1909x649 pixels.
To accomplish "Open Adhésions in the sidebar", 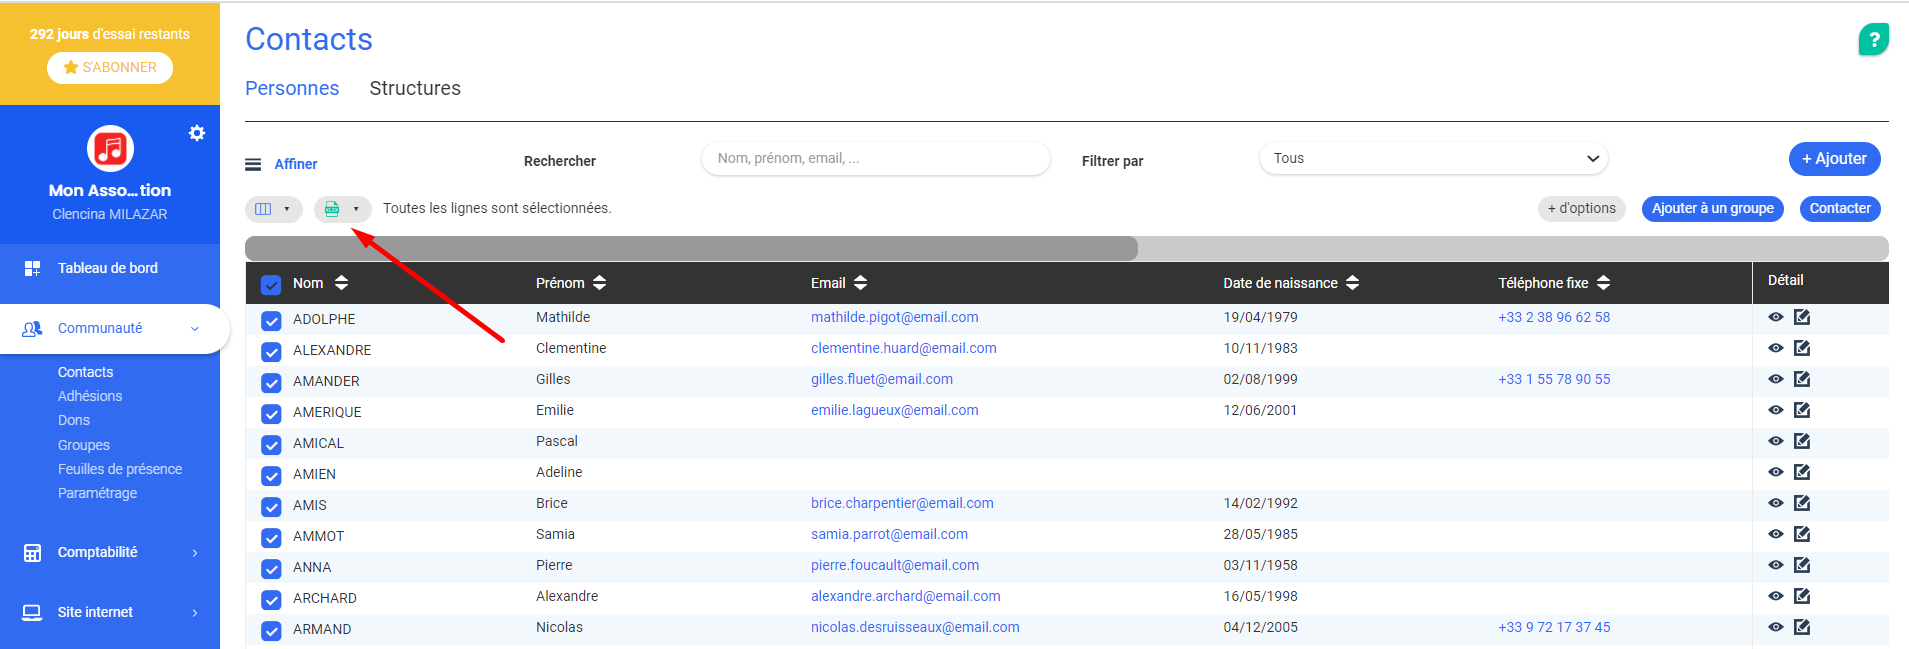I will pos(90,396).
